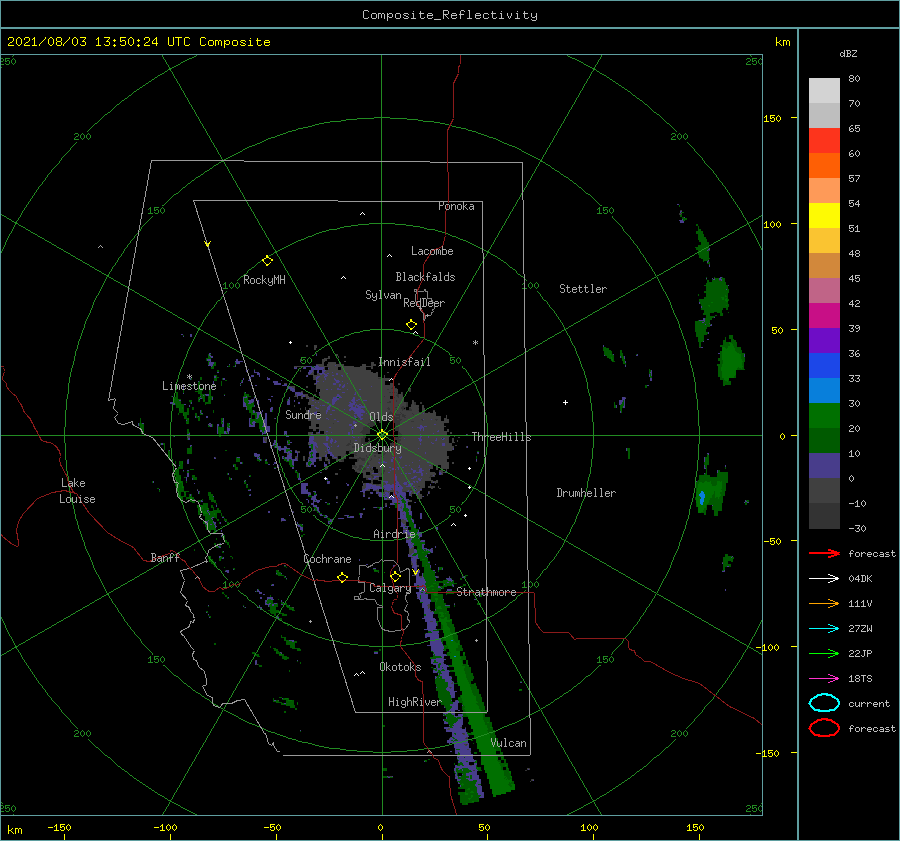
Task: Click the Airdrie city label
Action: click(394, 534)
